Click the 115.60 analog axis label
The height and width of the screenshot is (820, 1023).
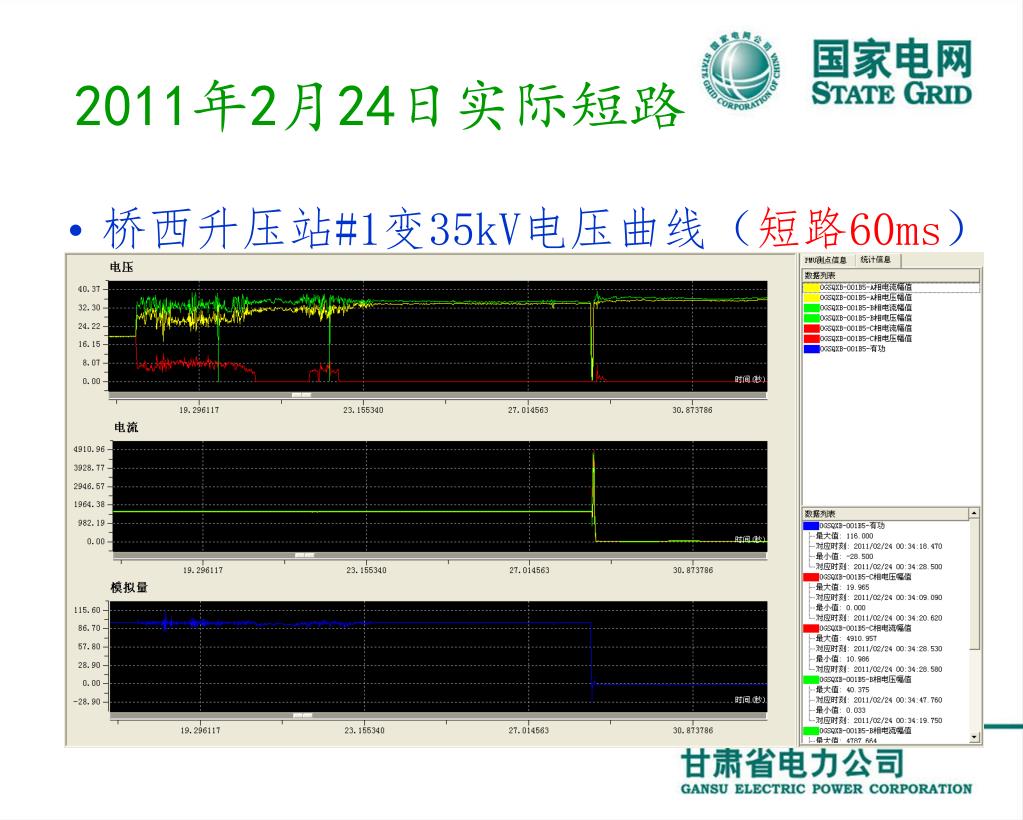(87, 611)
